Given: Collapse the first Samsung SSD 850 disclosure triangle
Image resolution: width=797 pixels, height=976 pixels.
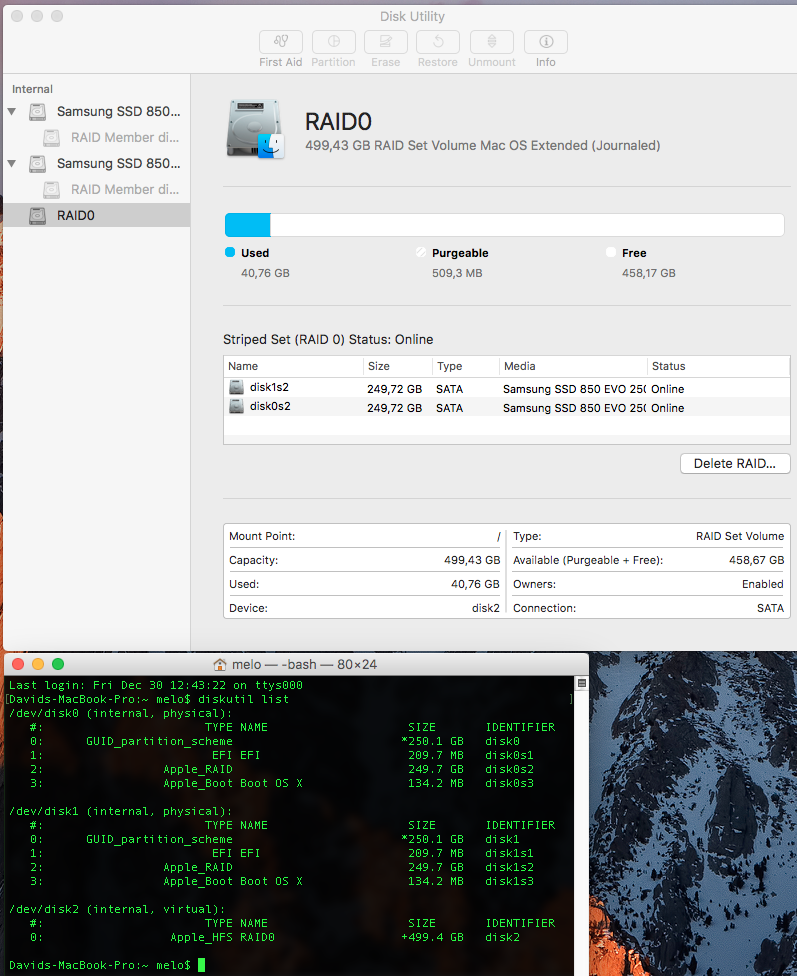Looking at the screenshot, I should pyautogui.click(x=12, y=111).
